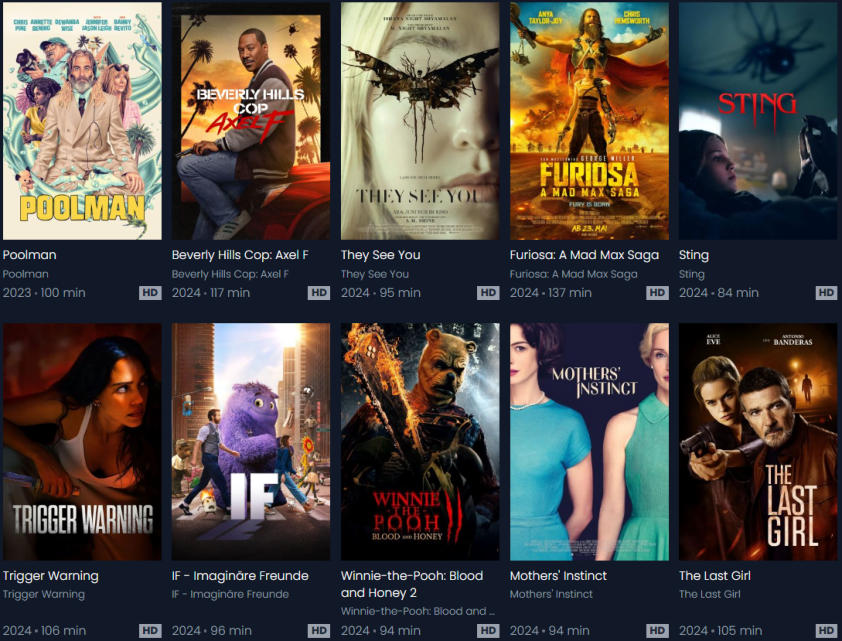Click the grey They See You subtitle

coord(375,274)
